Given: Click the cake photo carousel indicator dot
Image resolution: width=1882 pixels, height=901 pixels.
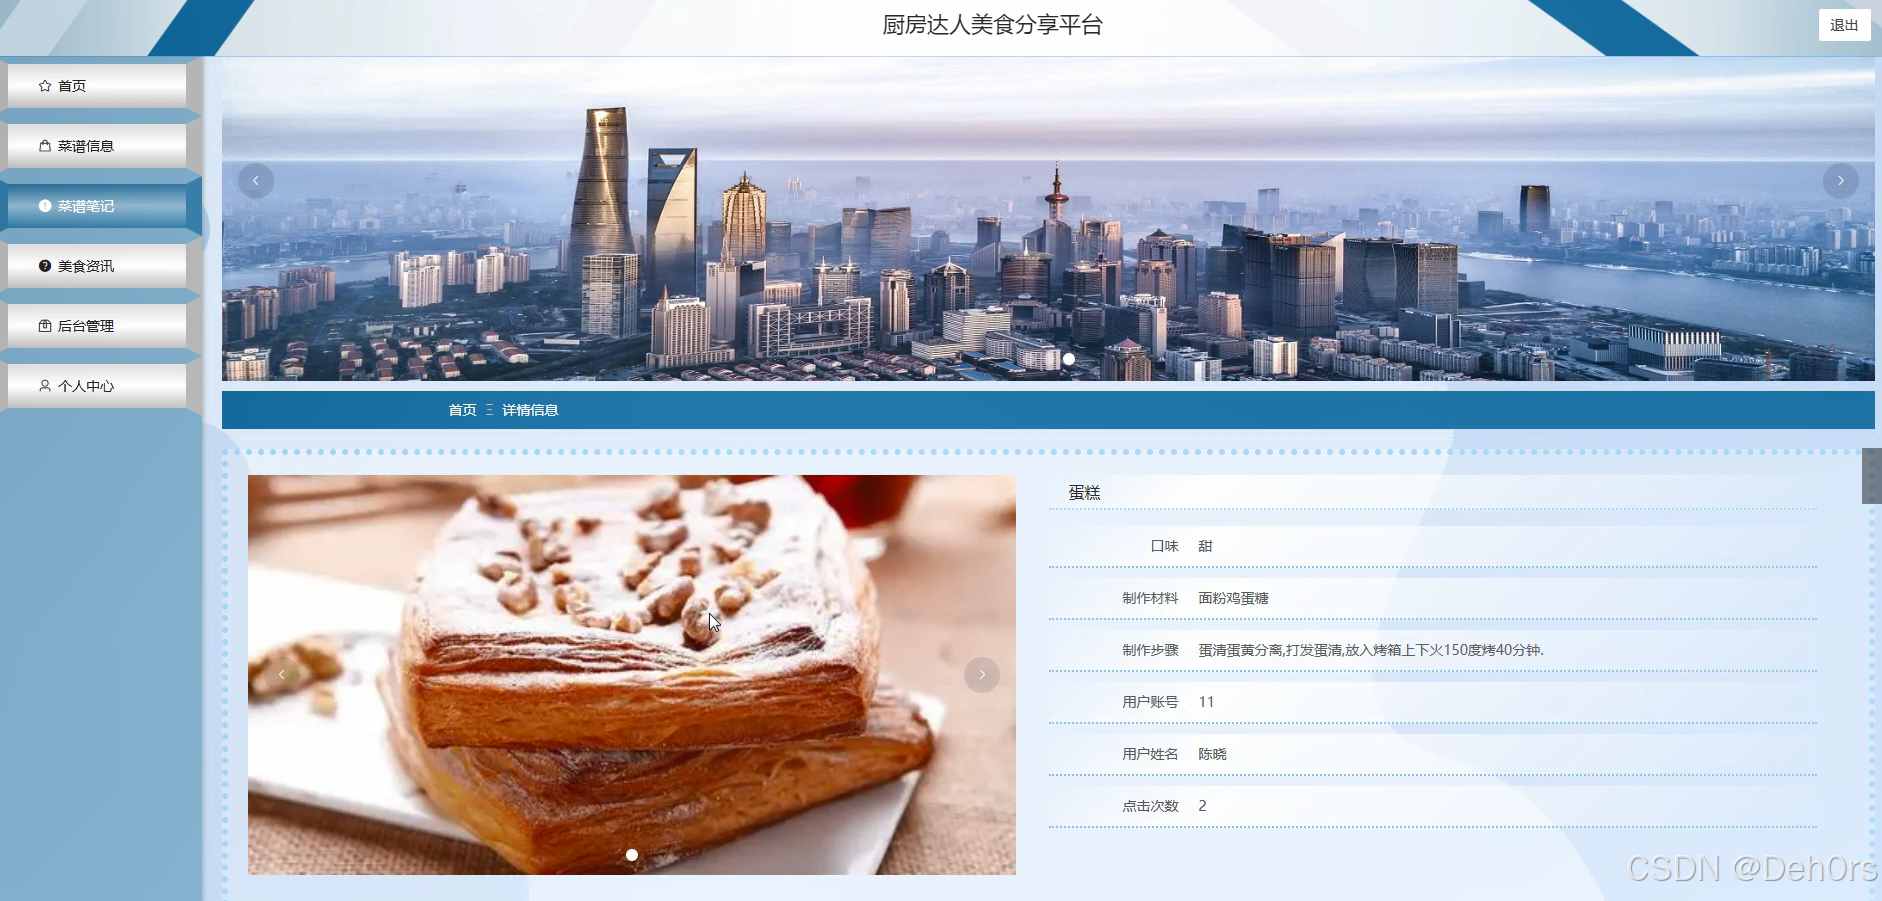Looking at the screenshot, I should click(632, 855).
